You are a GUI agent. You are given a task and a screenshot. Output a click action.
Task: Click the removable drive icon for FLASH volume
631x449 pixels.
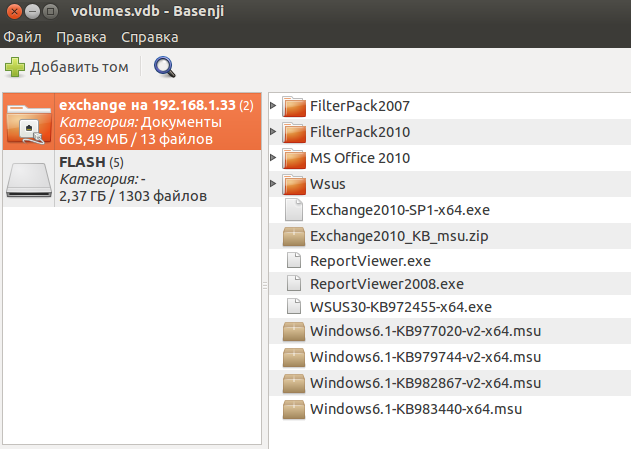click(29, 179)
